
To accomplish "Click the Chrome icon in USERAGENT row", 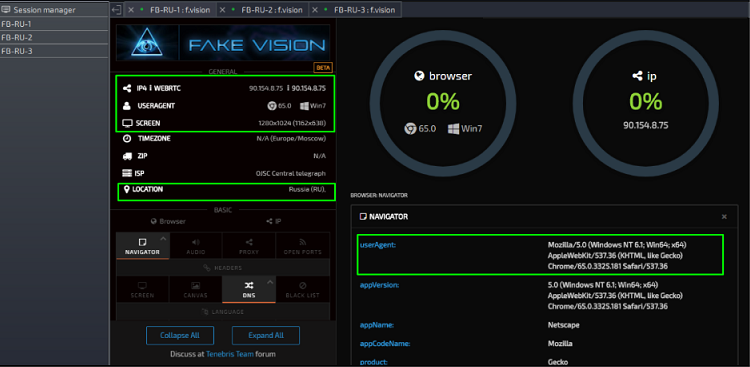I will (272, 106).
